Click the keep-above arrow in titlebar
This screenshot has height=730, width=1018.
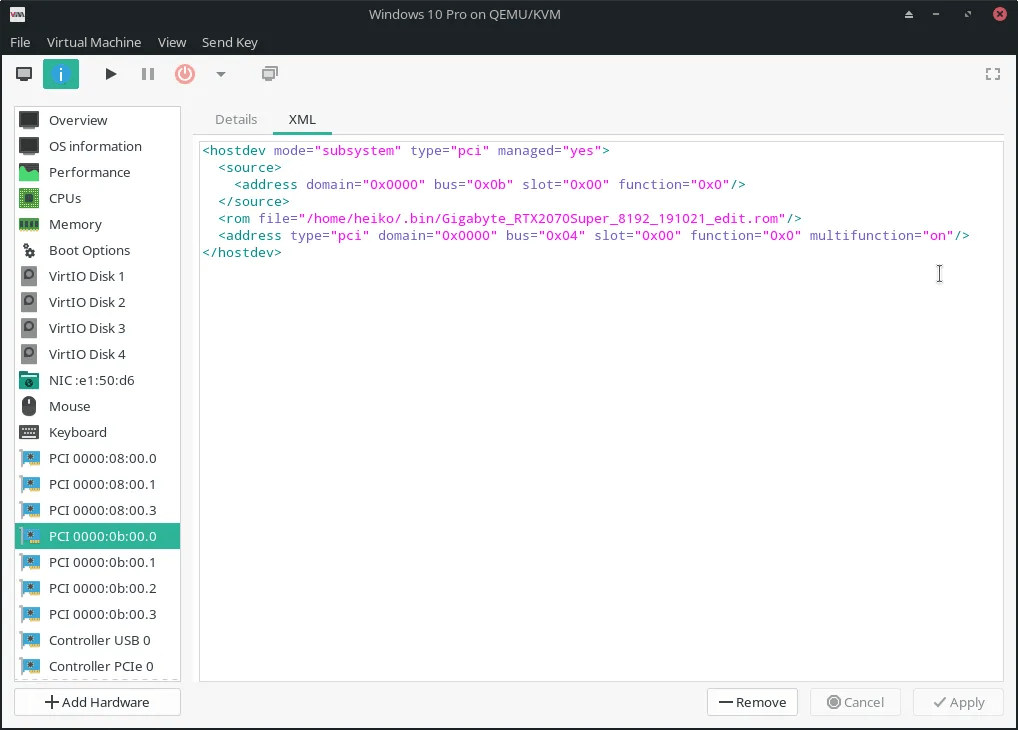tap(909, 14)
